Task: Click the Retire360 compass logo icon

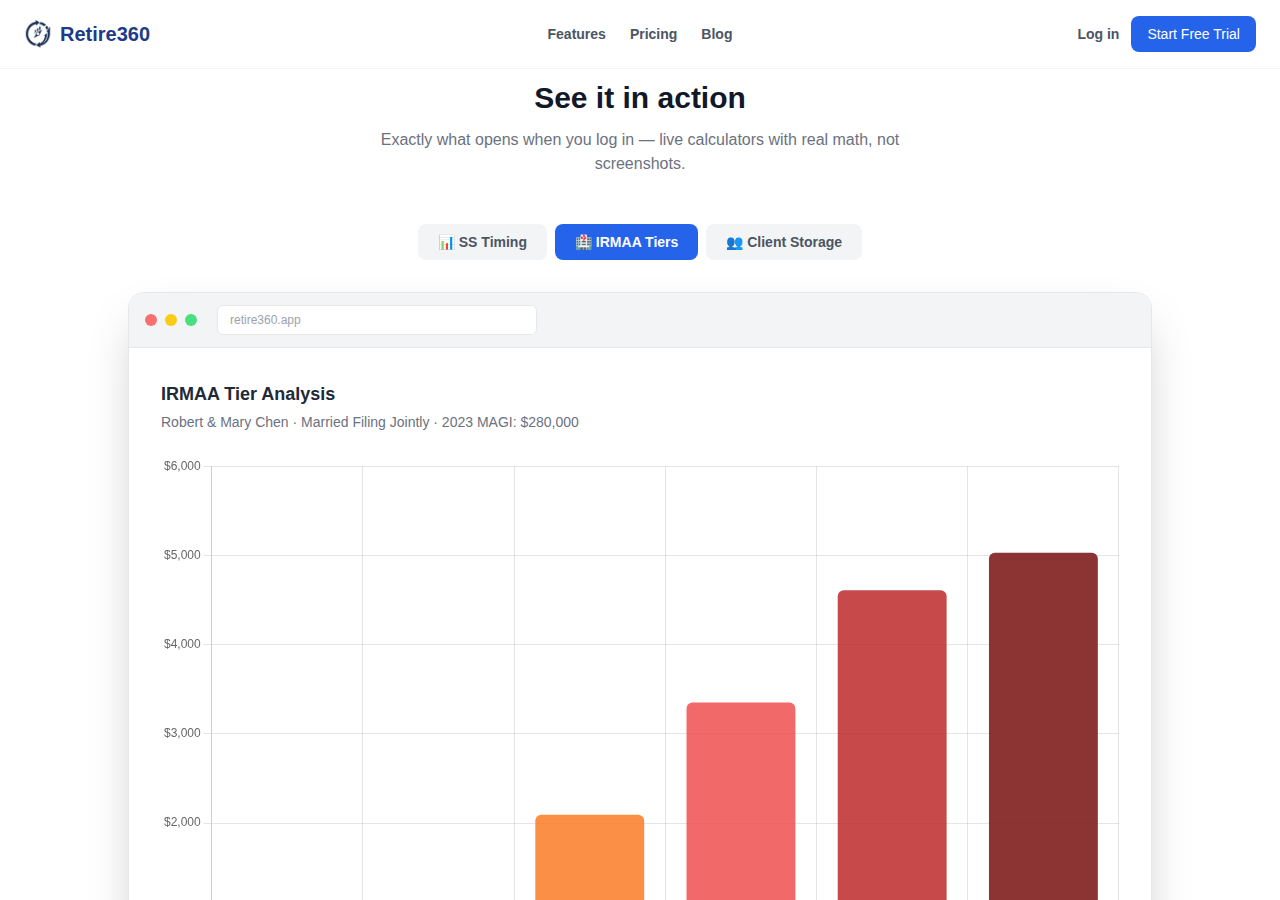Action: tap(38, 34)
